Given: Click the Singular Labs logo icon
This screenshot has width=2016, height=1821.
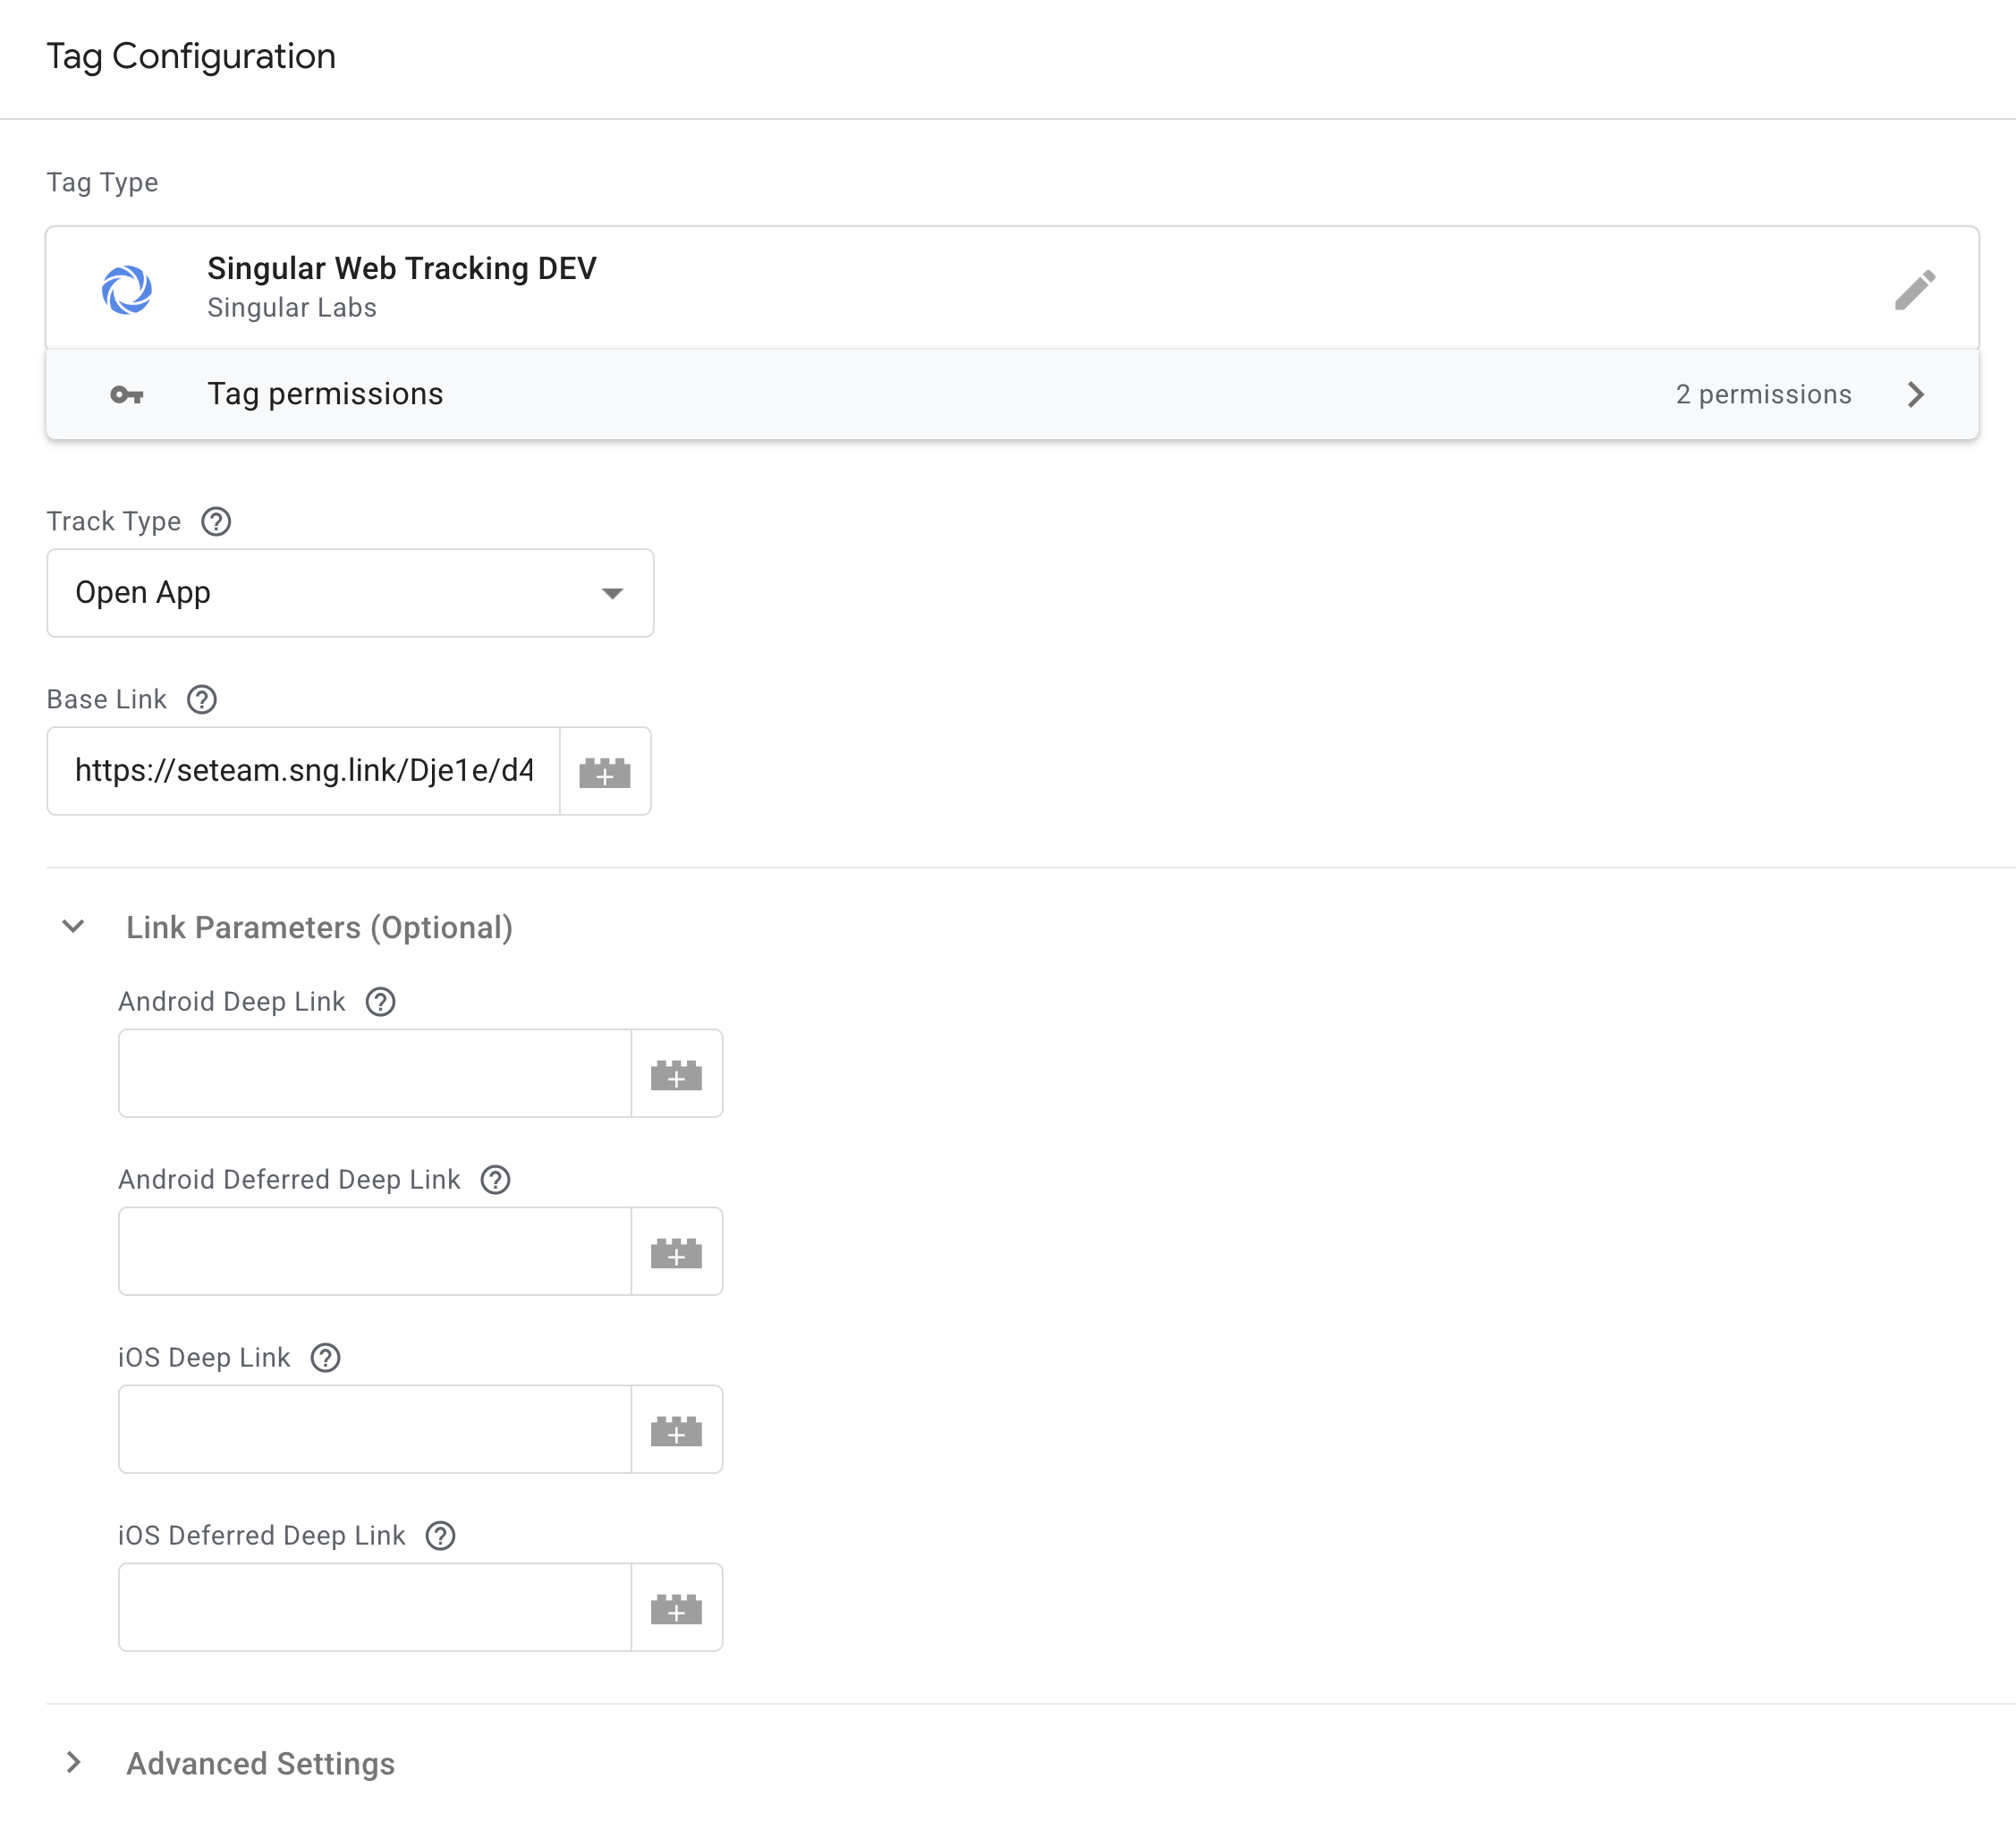Looking at the screenshot, I should (127, 290).
